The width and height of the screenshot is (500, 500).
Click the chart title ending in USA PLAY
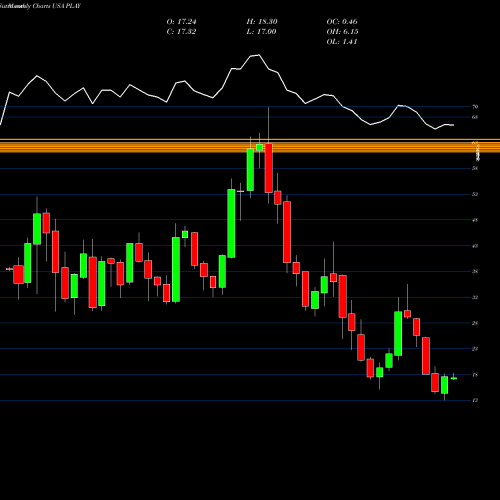point(41,6)
